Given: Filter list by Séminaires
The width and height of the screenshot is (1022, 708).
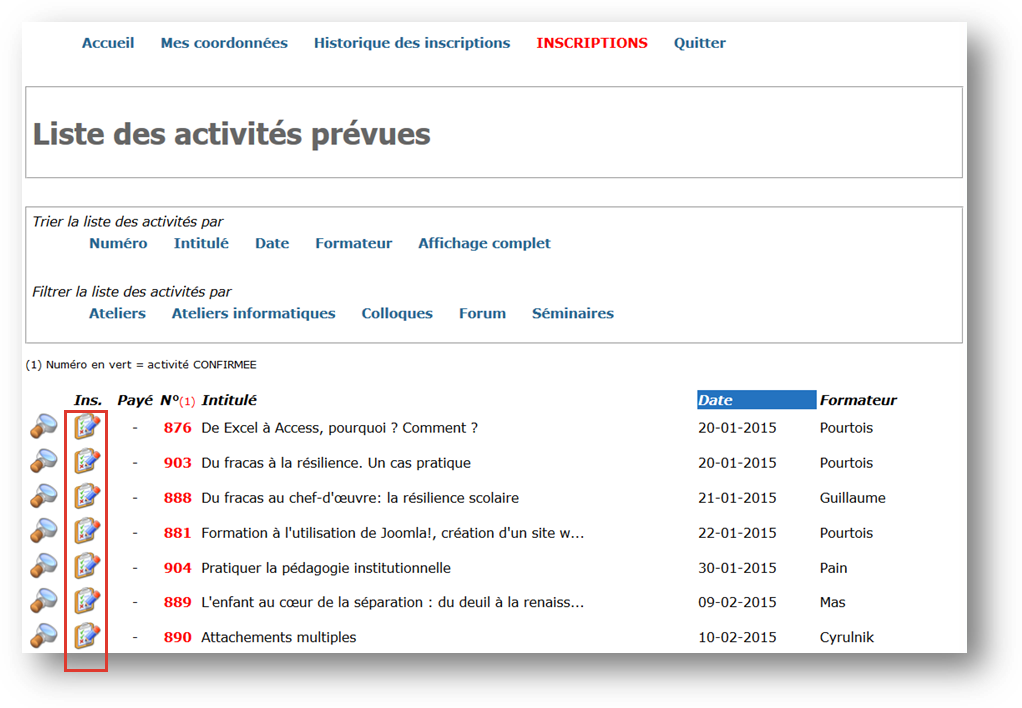Looking at the screenshot, I should point(572,313).
